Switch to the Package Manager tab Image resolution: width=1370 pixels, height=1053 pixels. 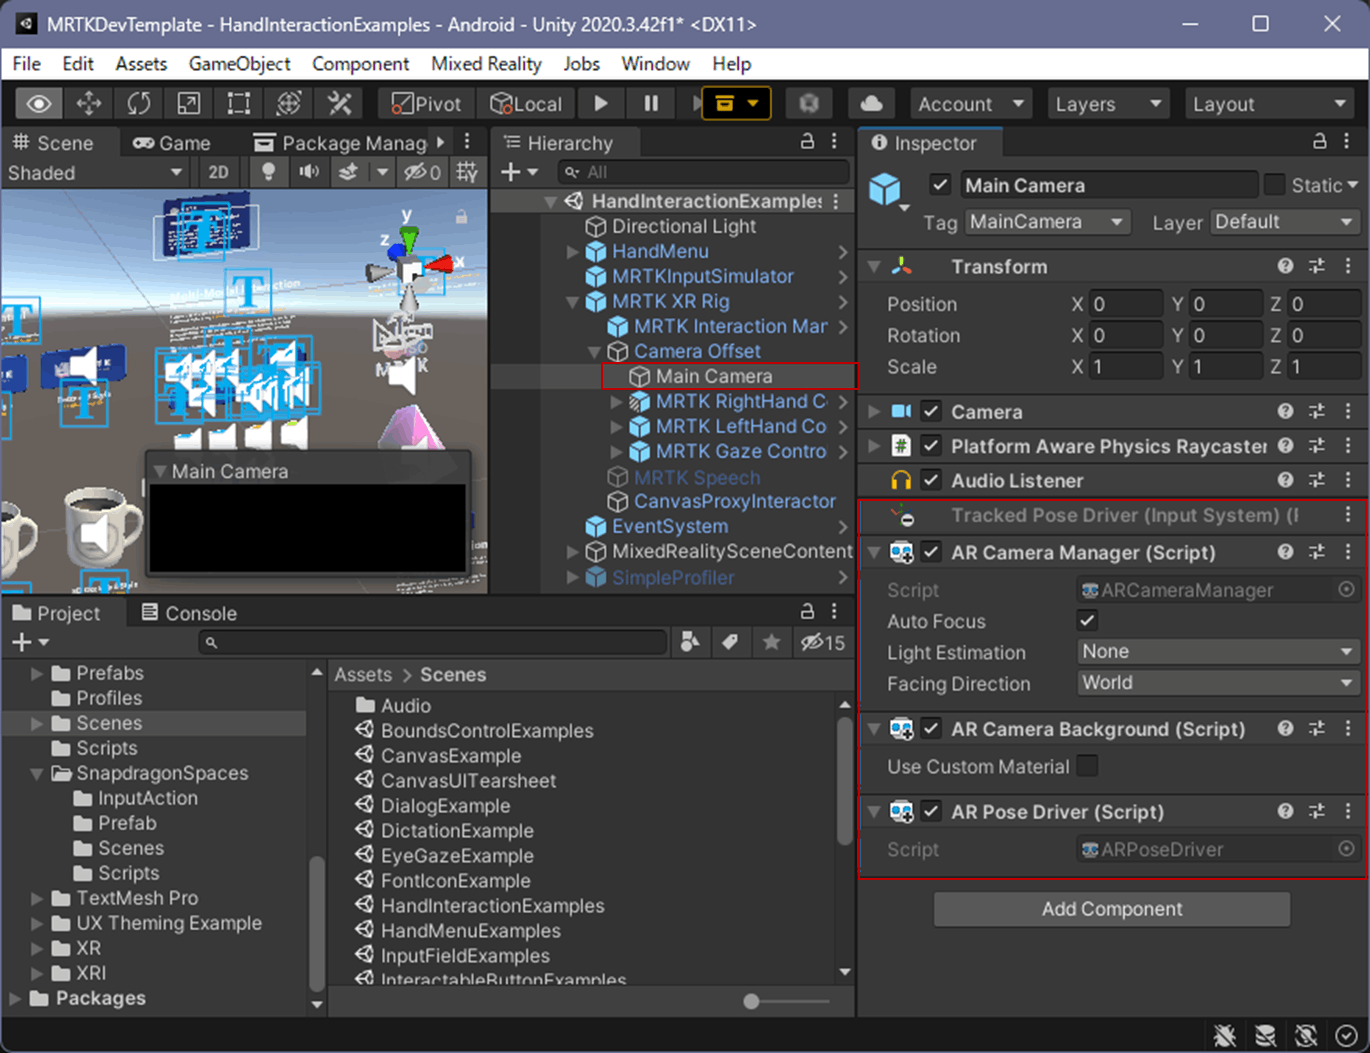(340, 143)
